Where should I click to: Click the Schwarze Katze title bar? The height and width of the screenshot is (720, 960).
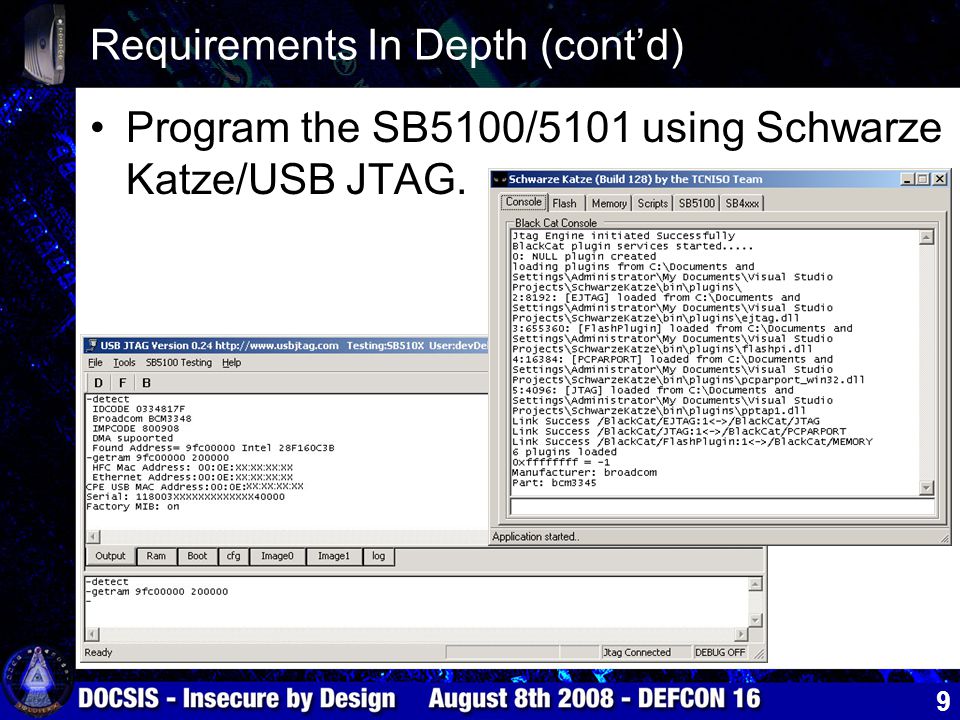pyautogui.click(x=720, y=179)
